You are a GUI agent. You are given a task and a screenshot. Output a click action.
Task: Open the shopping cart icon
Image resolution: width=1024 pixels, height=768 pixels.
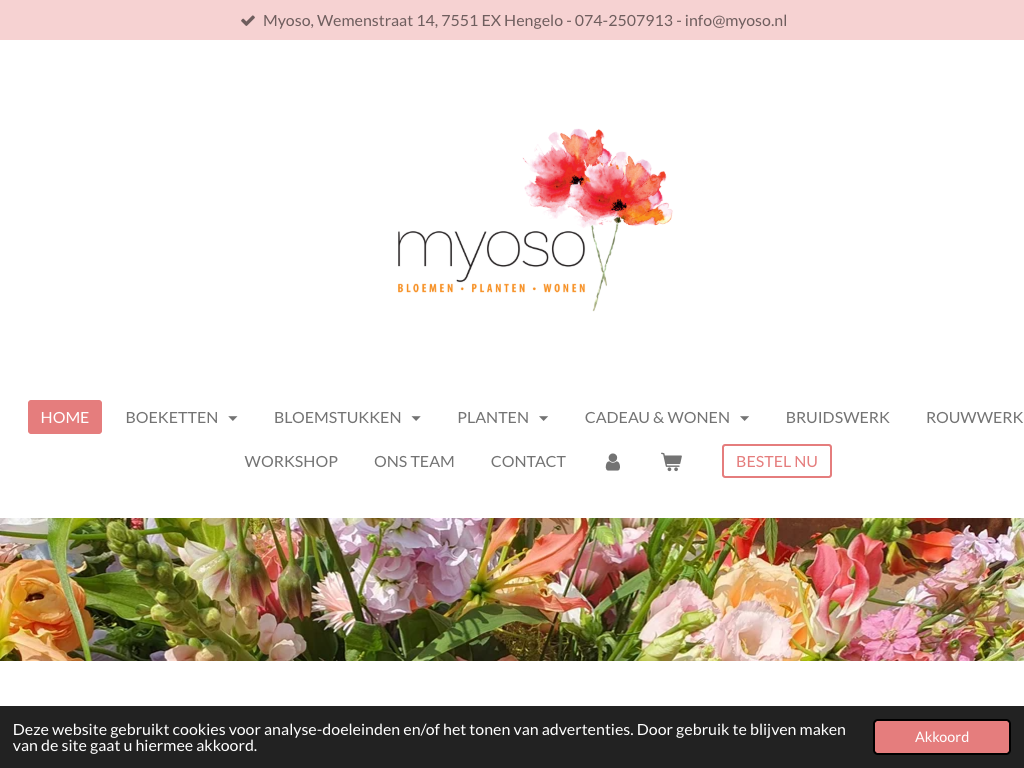[x=671, y=462]
